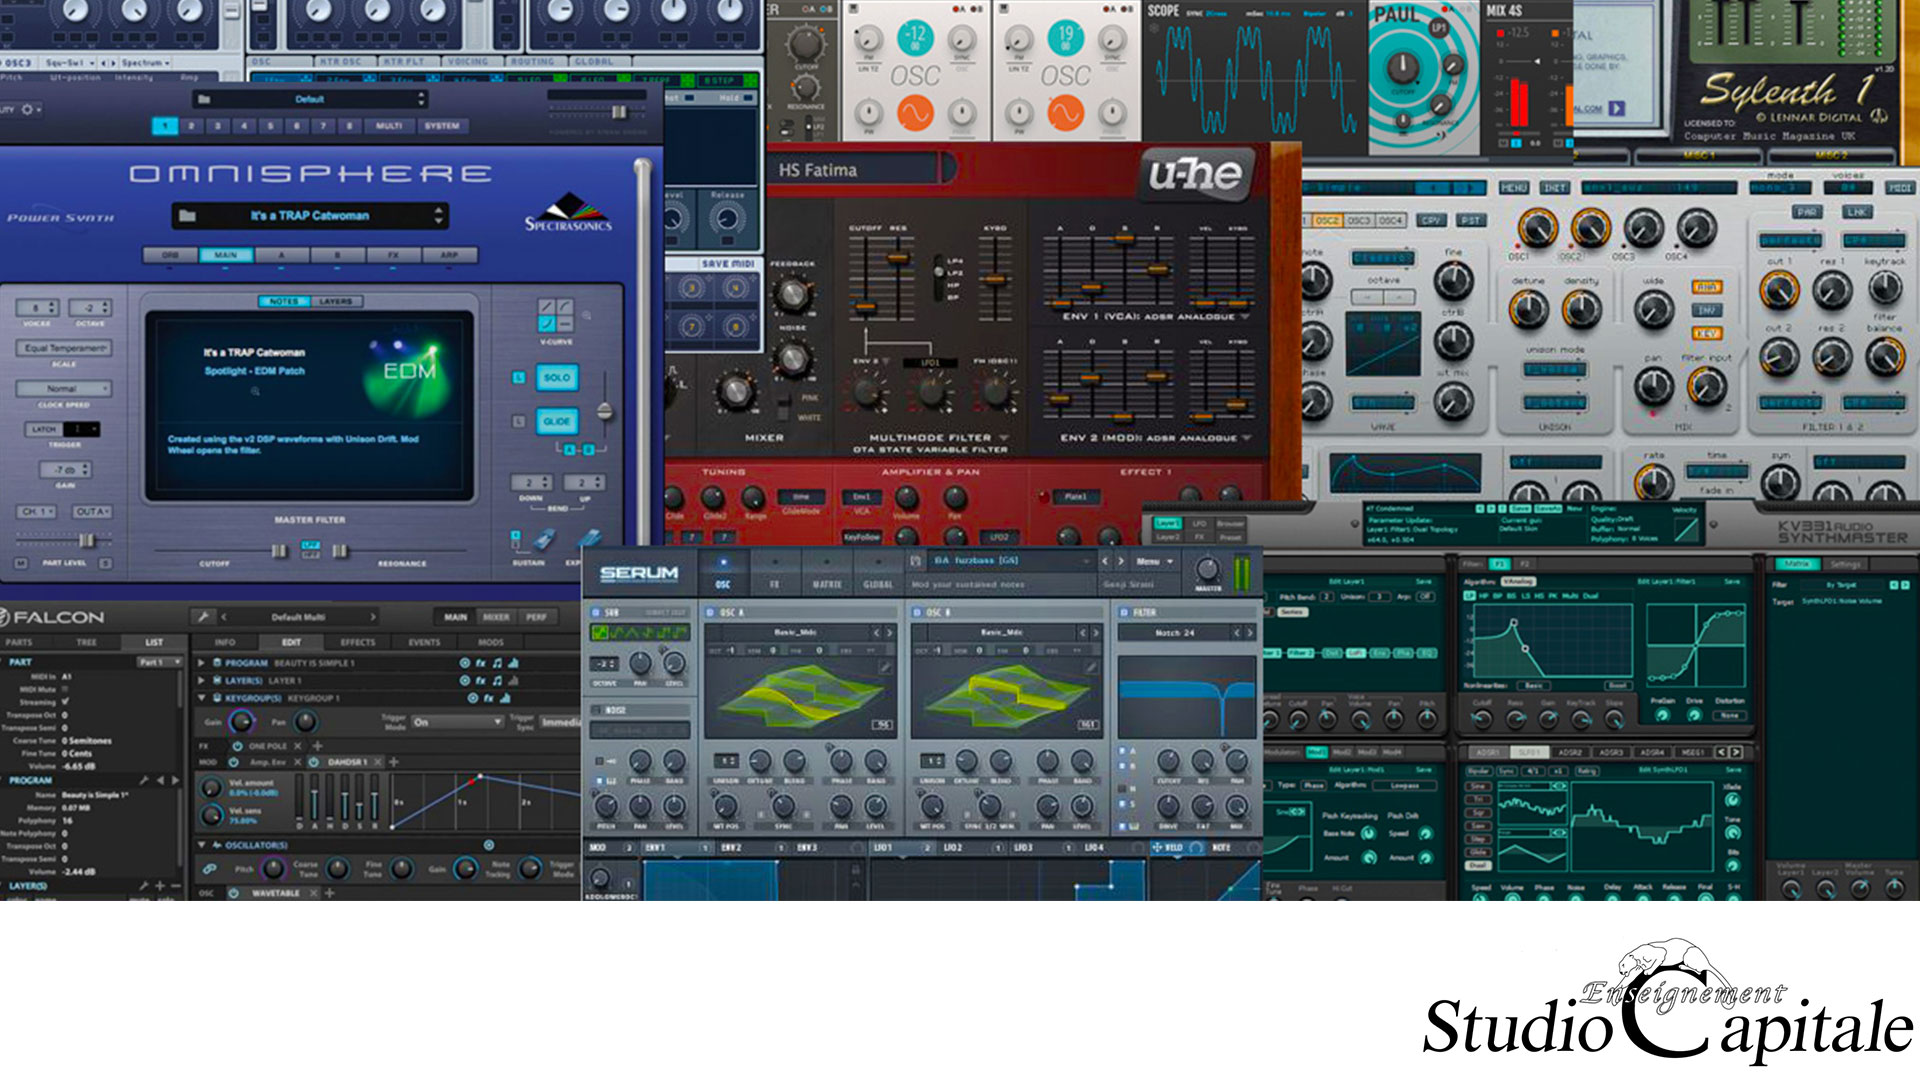Image resolution: width=1920 pixels, height=1080 pixels.
Task: Toggle Serum OSC A enable checkbox
Action: [711, 612]
